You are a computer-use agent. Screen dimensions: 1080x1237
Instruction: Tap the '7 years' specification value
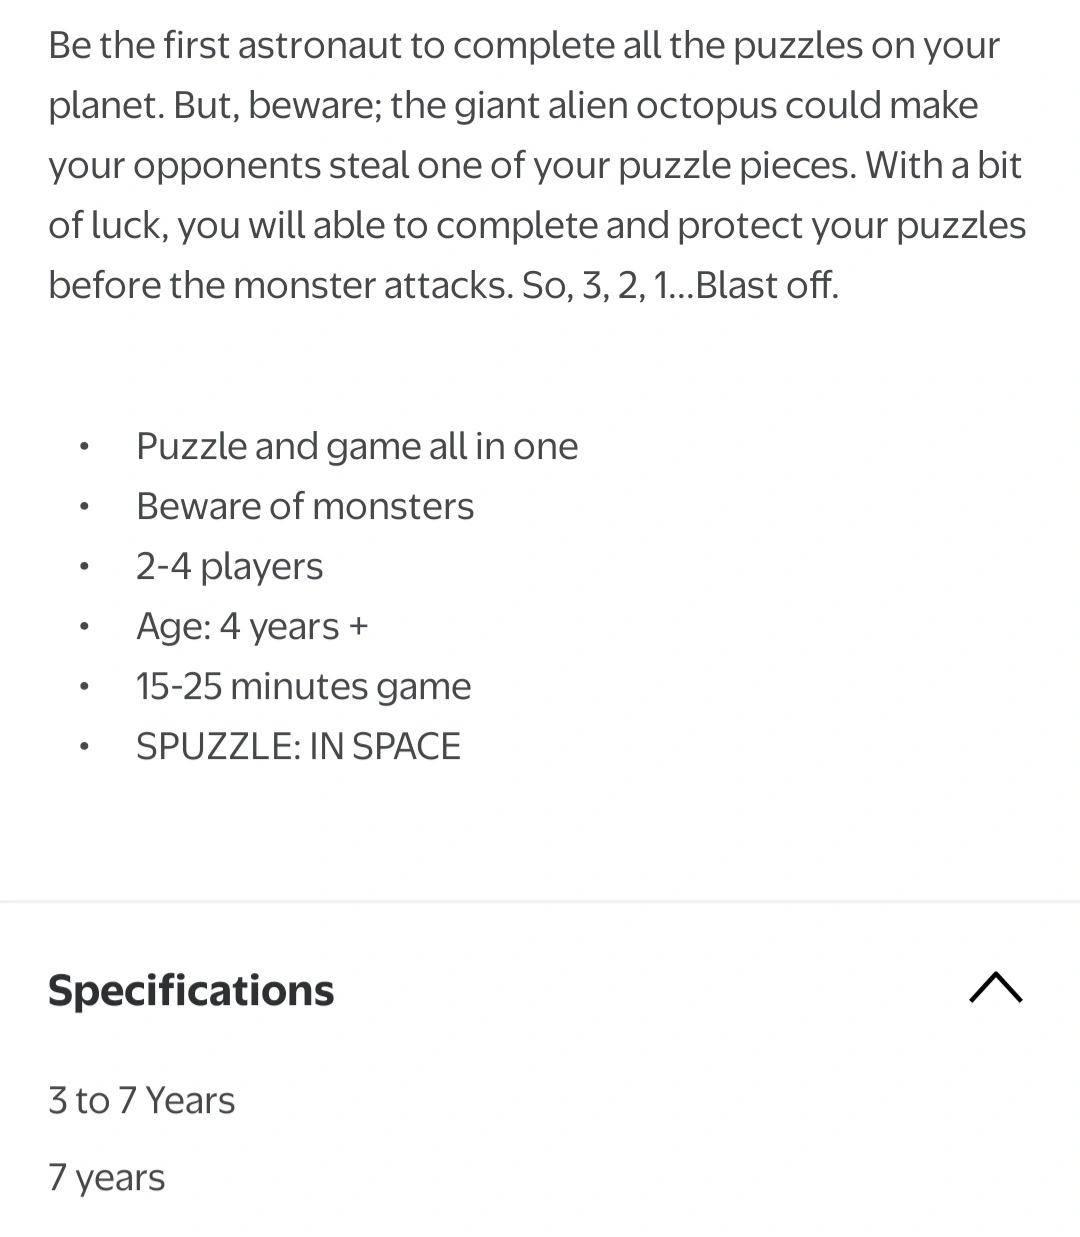(x=106, y=1178)
